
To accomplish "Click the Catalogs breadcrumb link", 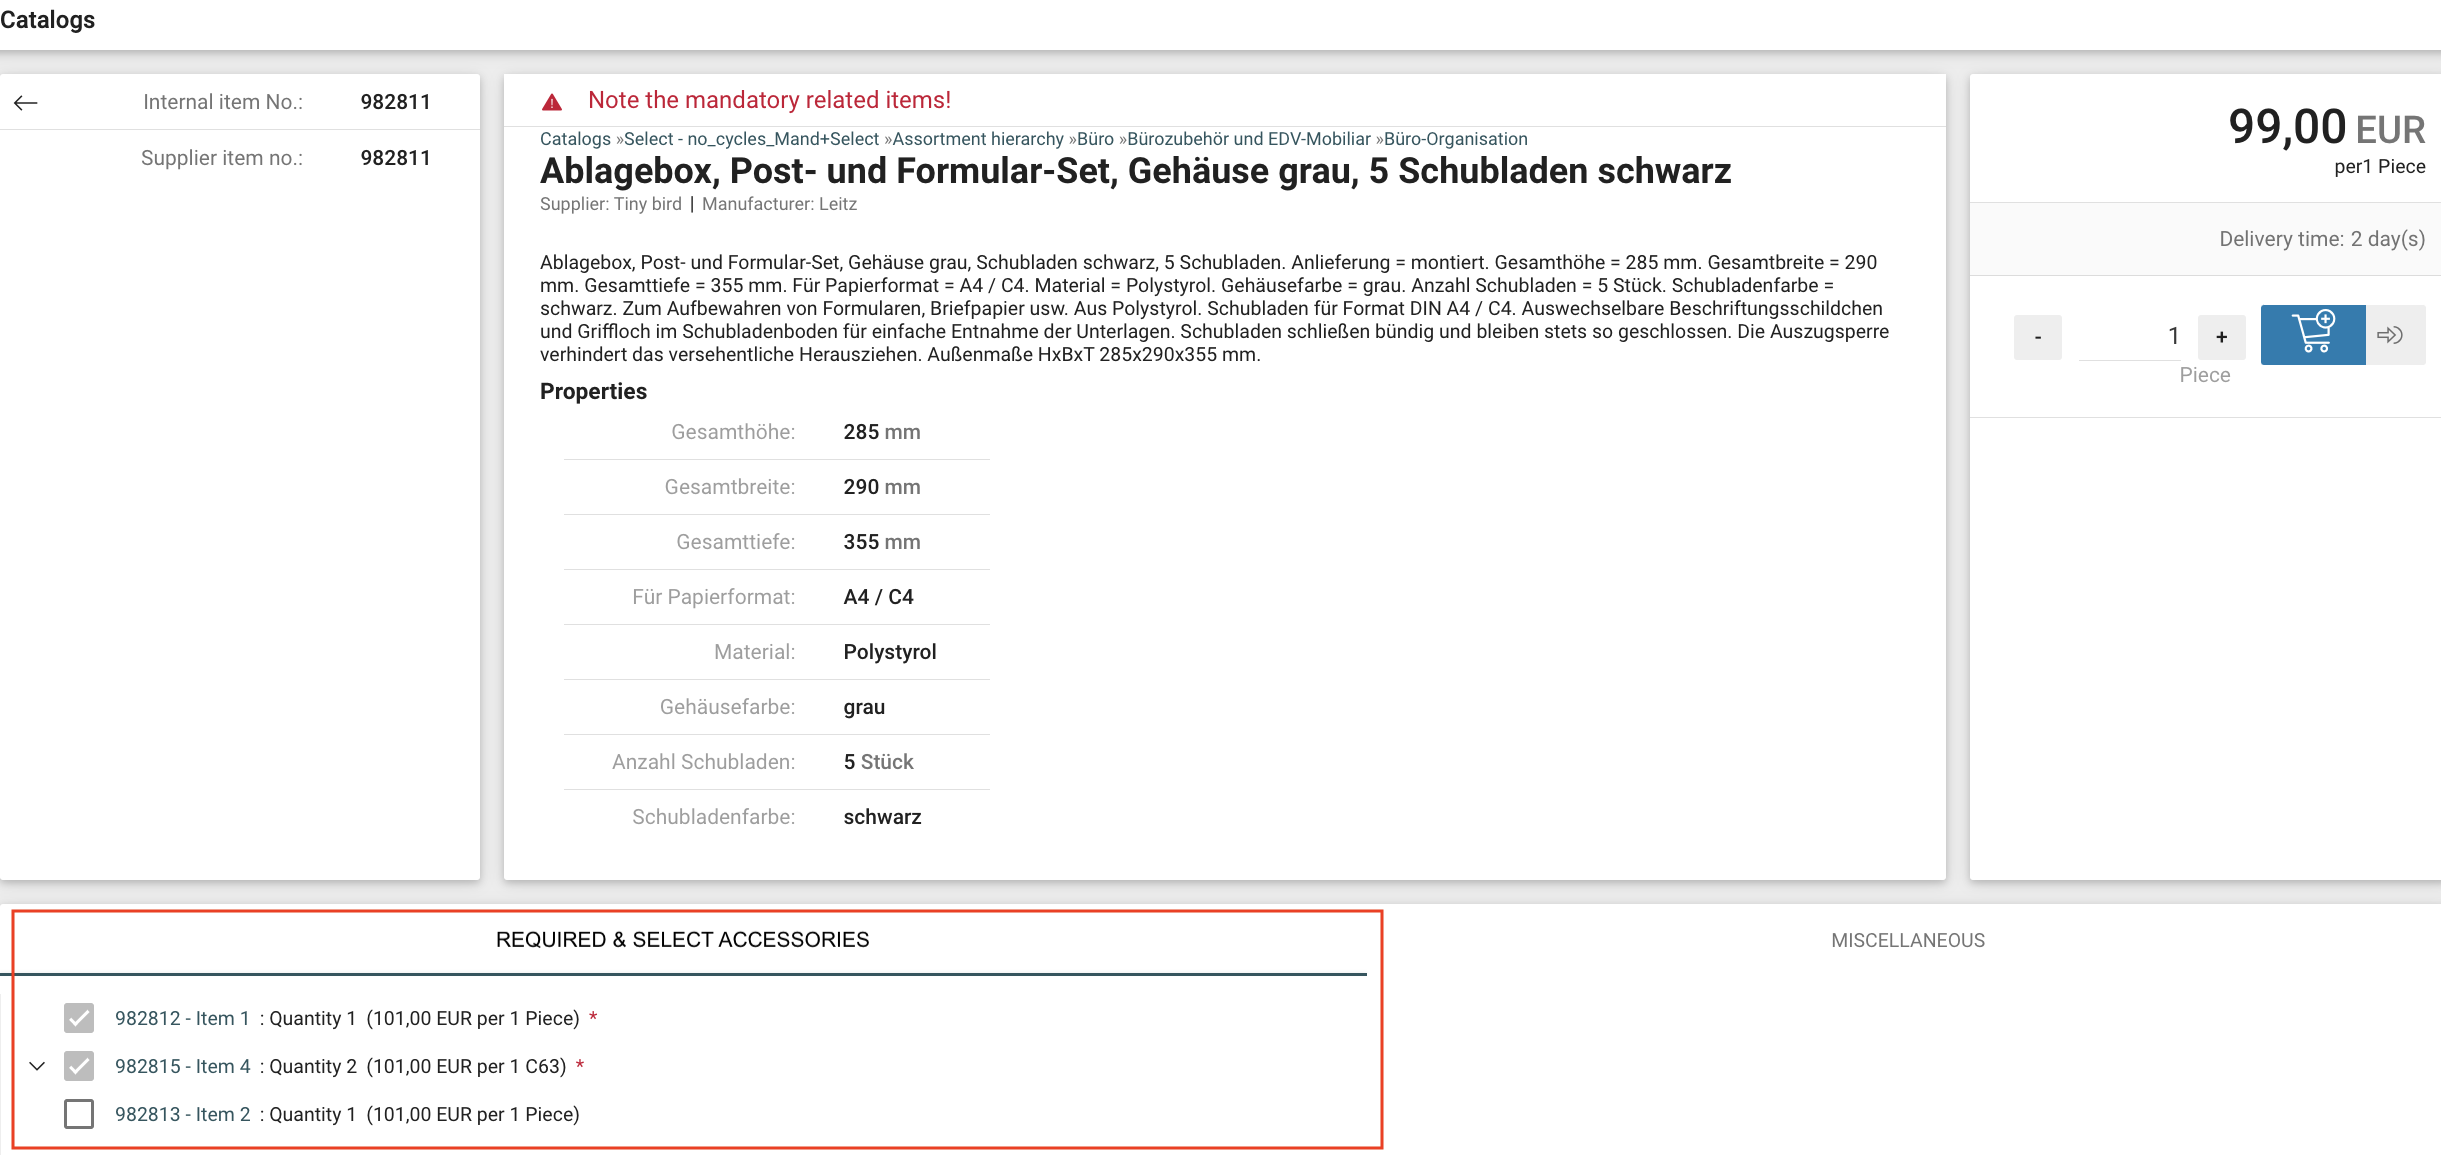I will [x=575, y=139].
